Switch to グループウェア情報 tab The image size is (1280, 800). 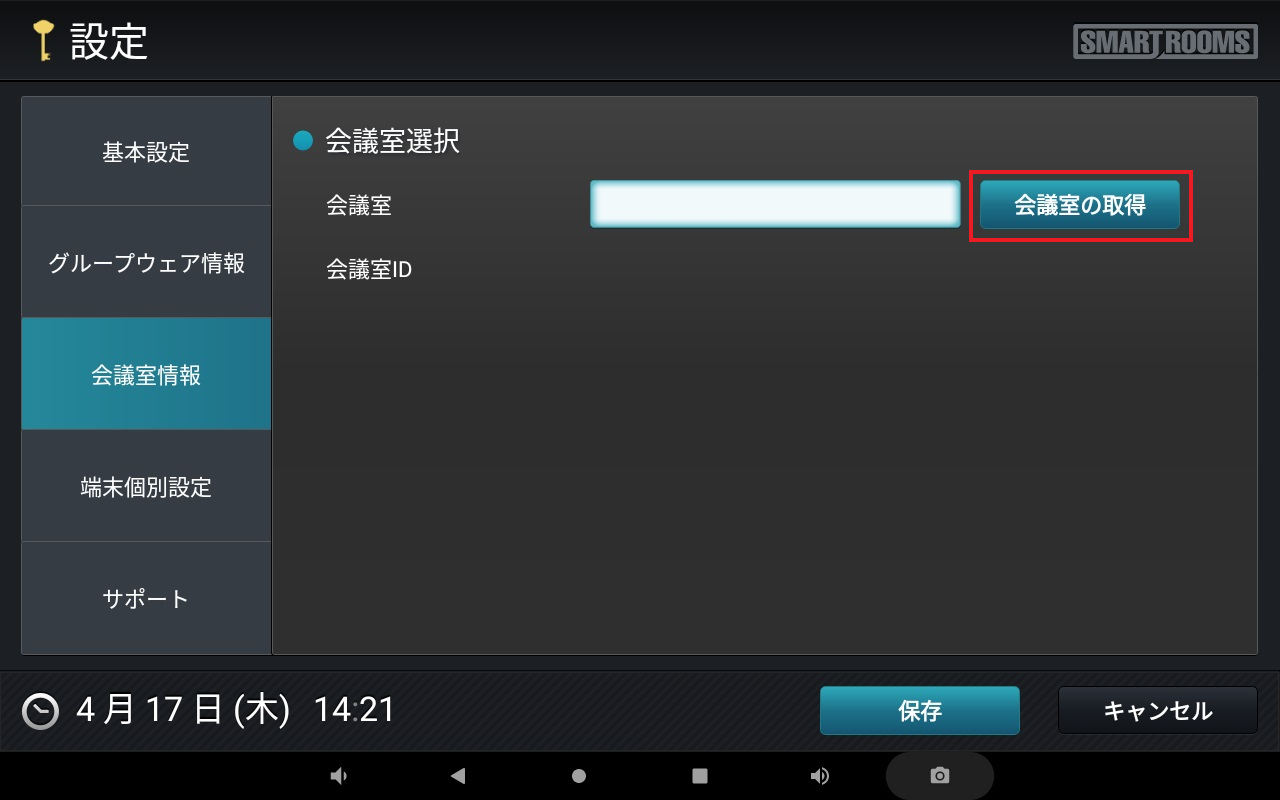[x=146, y=263]
